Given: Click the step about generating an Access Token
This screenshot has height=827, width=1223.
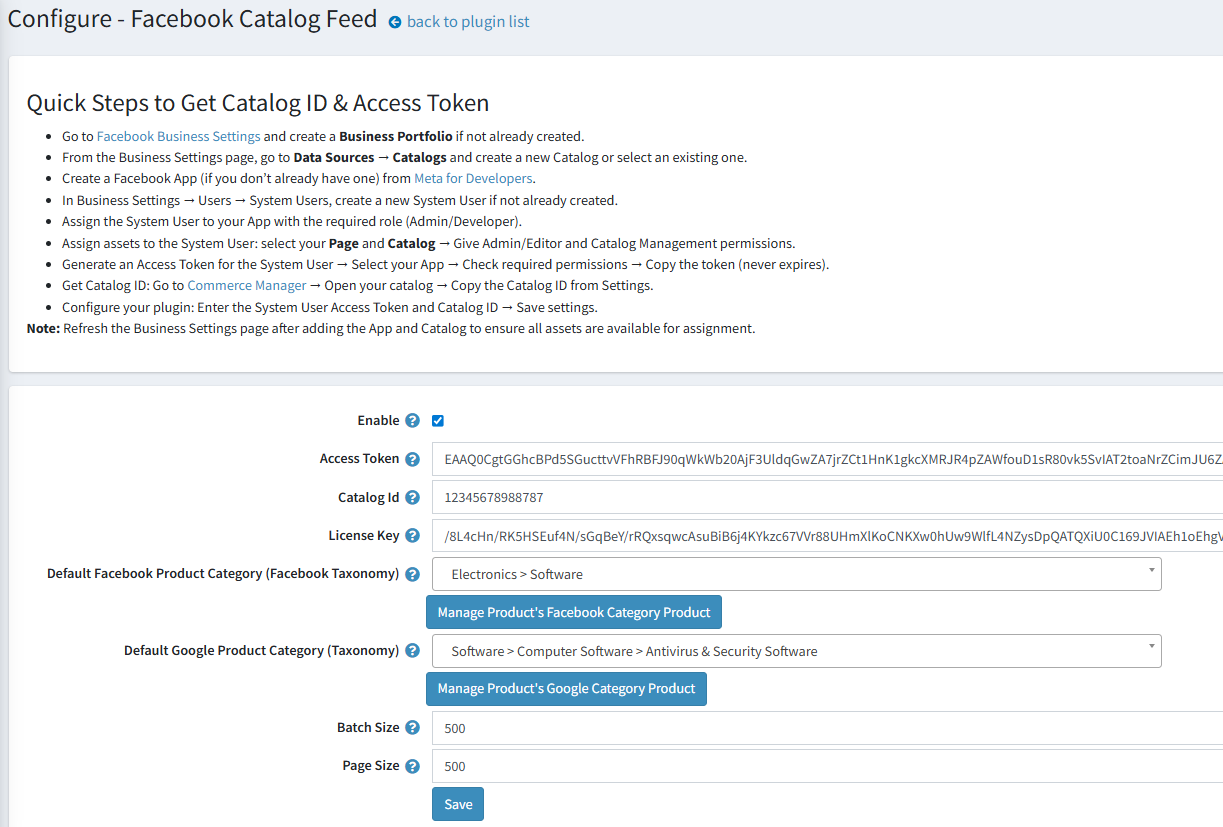Looking at the screenshot, I should click(446, 265).
